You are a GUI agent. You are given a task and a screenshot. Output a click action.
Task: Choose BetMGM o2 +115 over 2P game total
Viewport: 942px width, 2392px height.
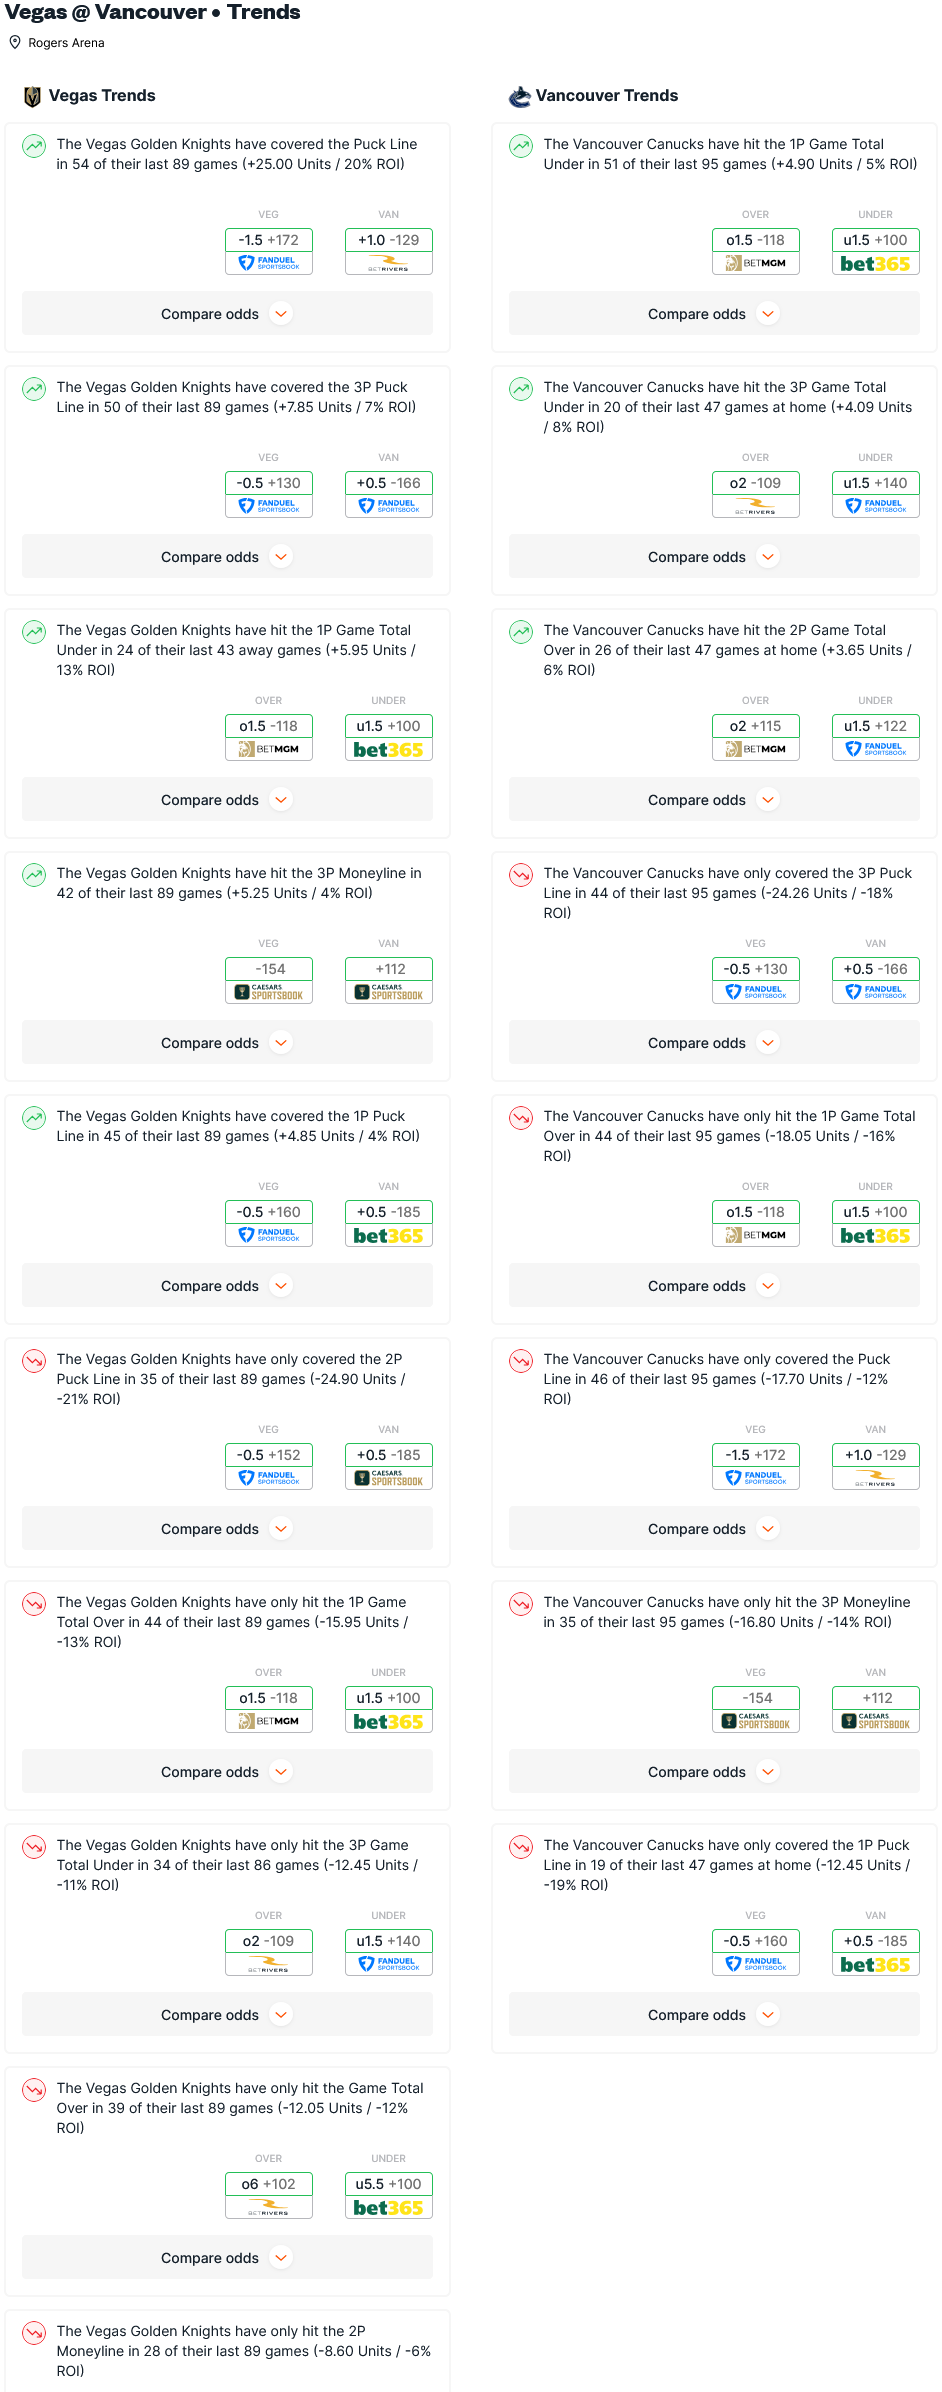coord(756,737)
